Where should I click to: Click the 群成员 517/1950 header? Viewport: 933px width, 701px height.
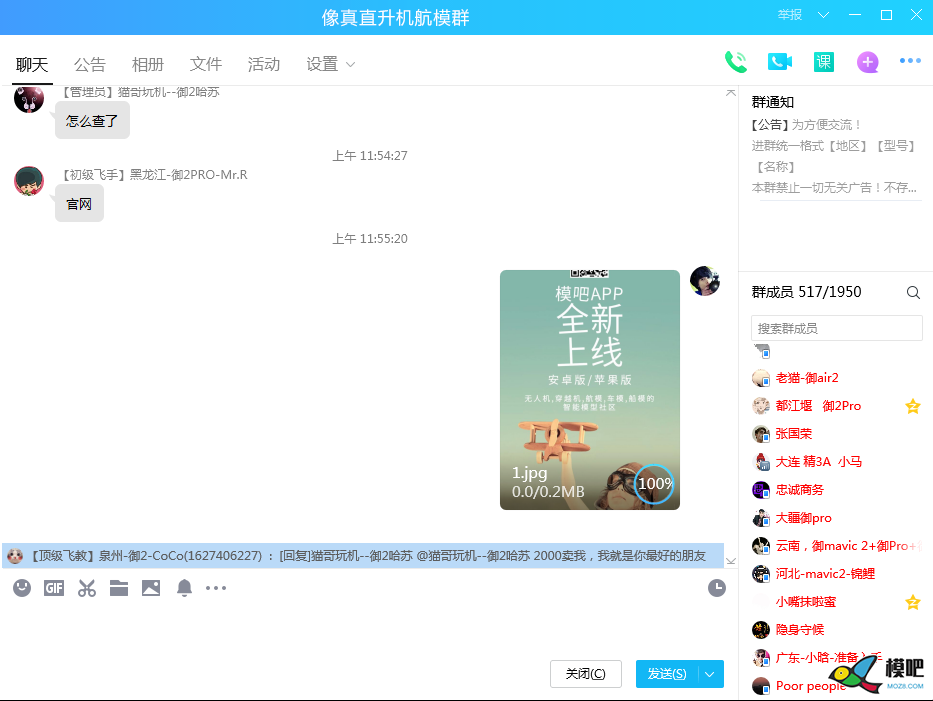tap(806, 292)
